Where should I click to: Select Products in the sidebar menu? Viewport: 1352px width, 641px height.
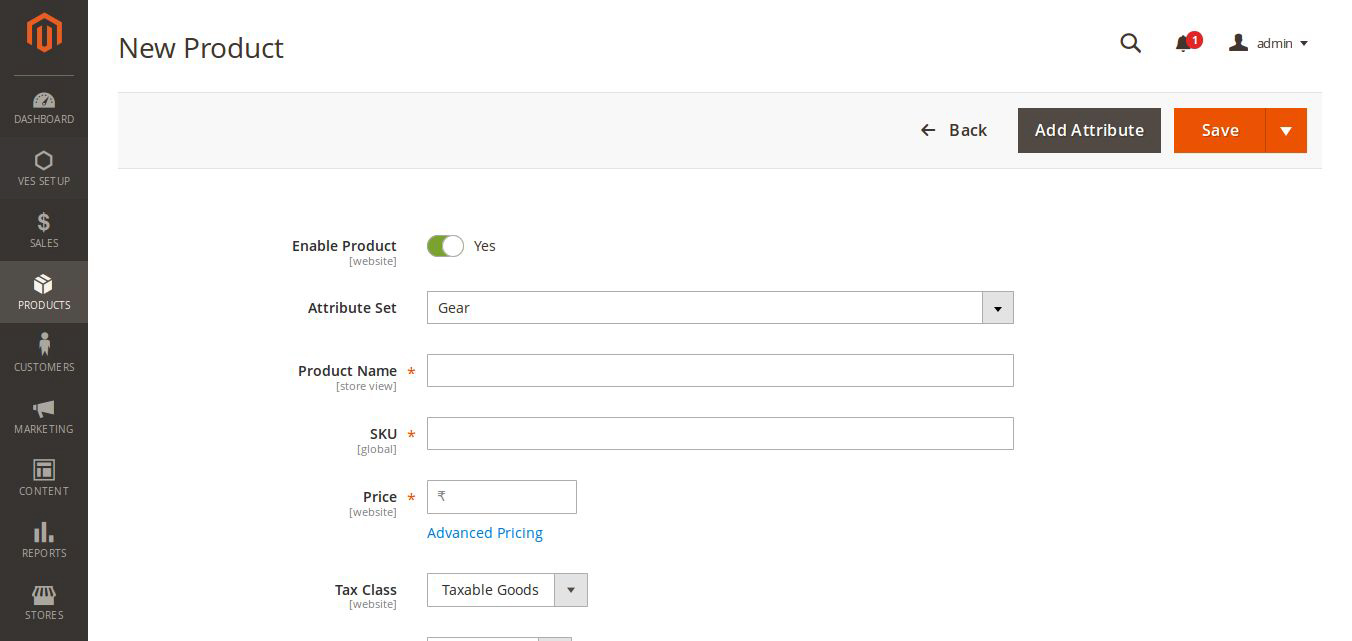(x=44, y=292)
